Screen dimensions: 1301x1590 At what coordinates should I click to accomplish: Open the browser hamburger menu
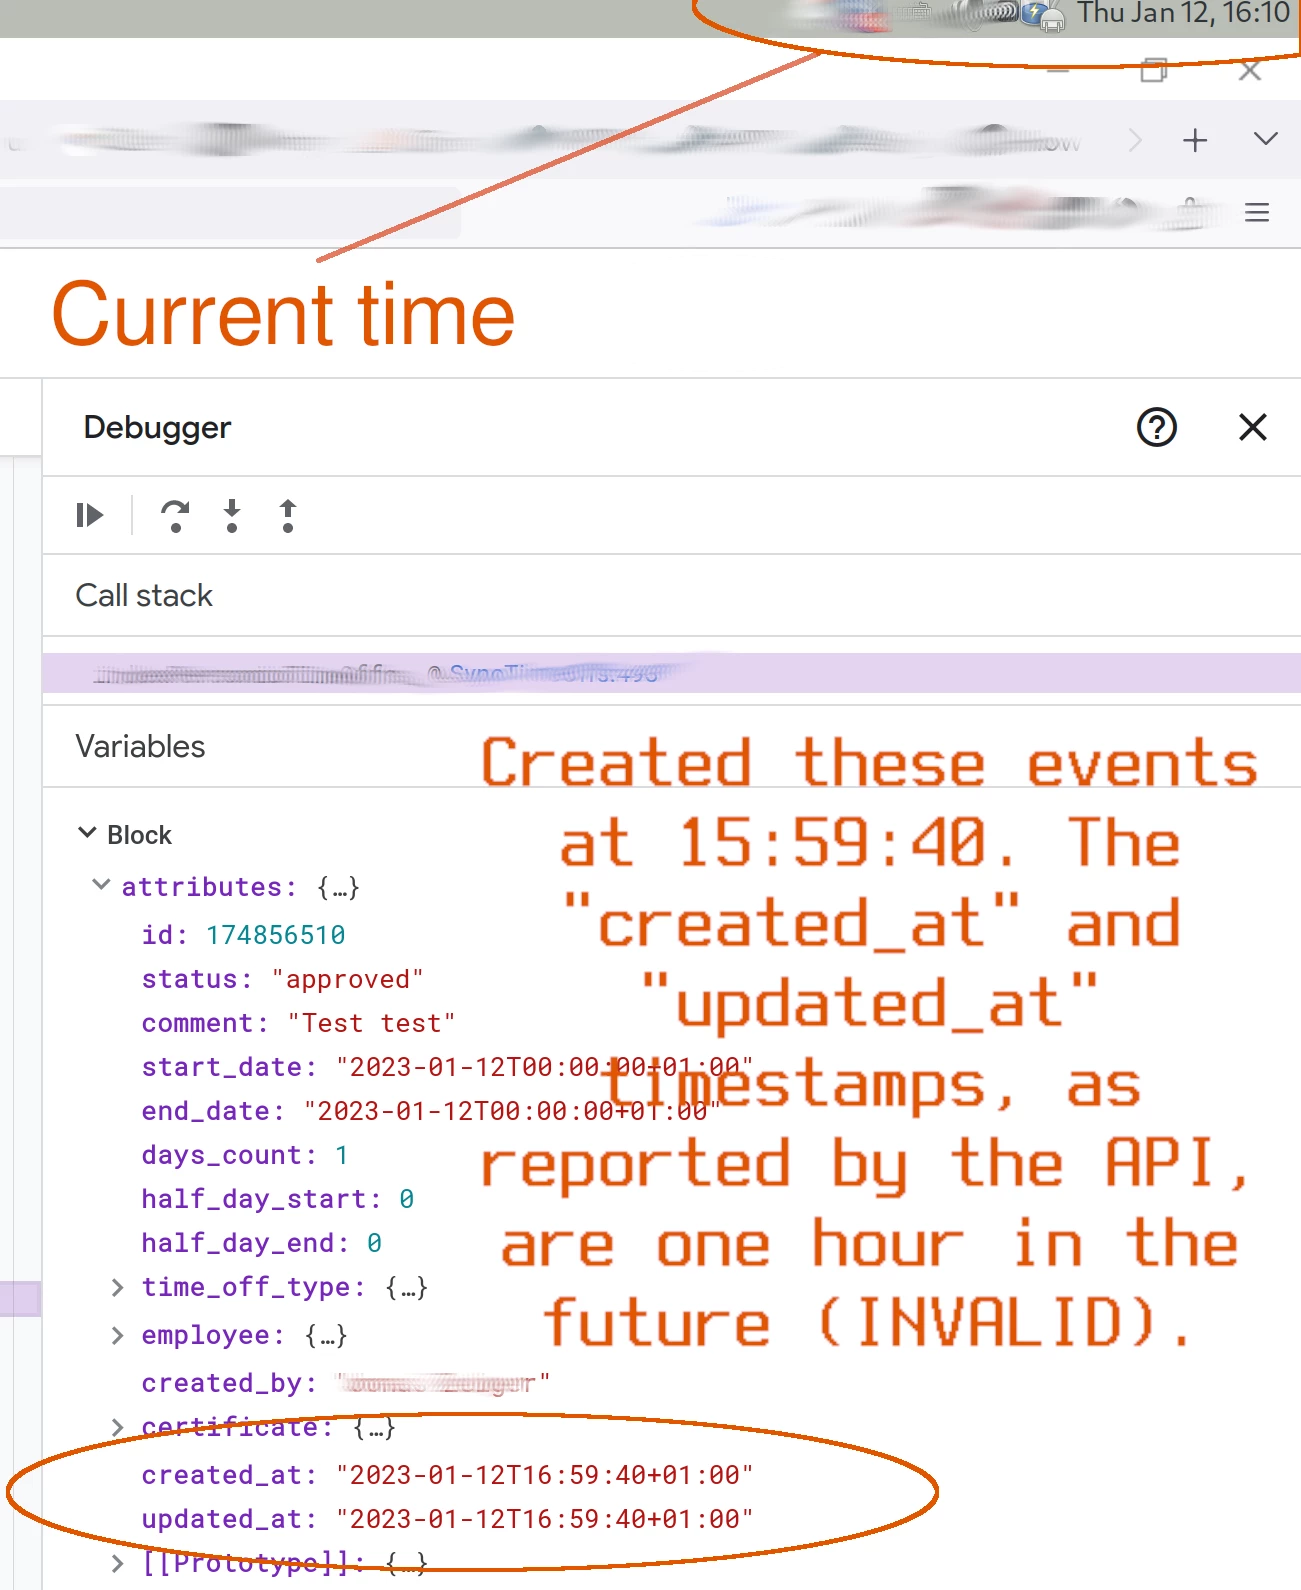coord(1257,212)
